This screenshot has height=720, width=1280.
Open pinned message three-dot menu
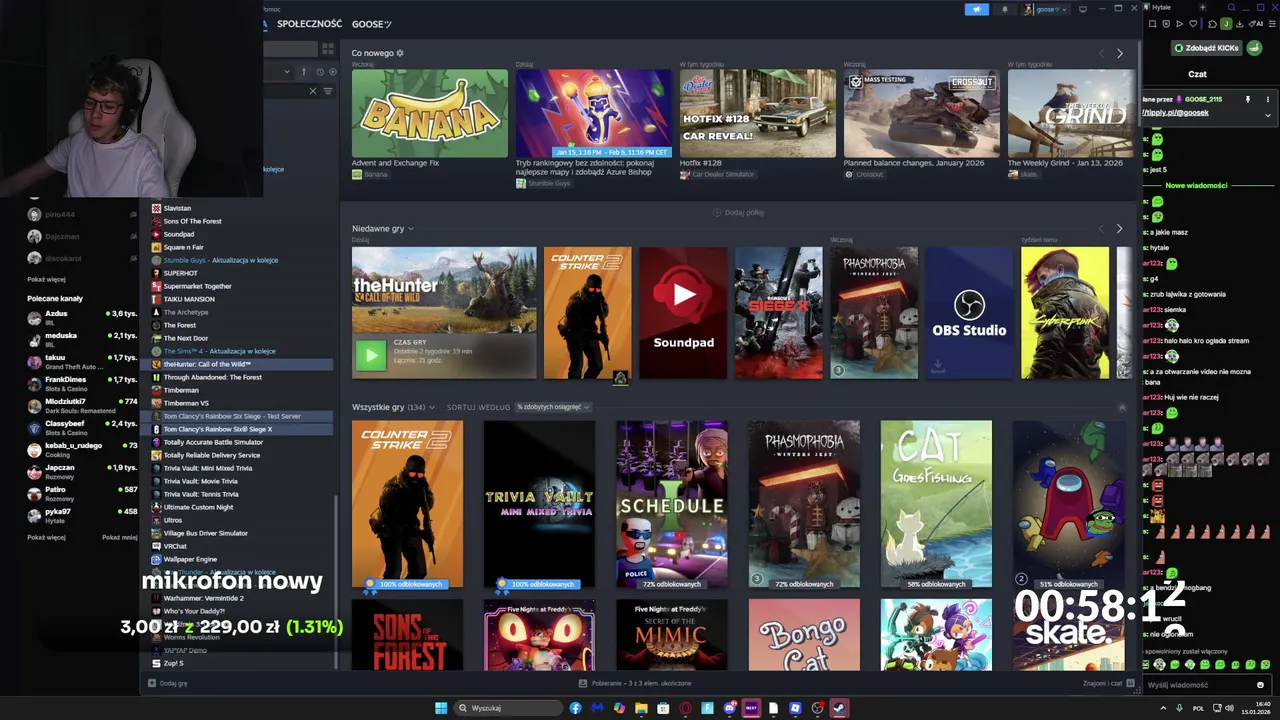pos(1268,99)
